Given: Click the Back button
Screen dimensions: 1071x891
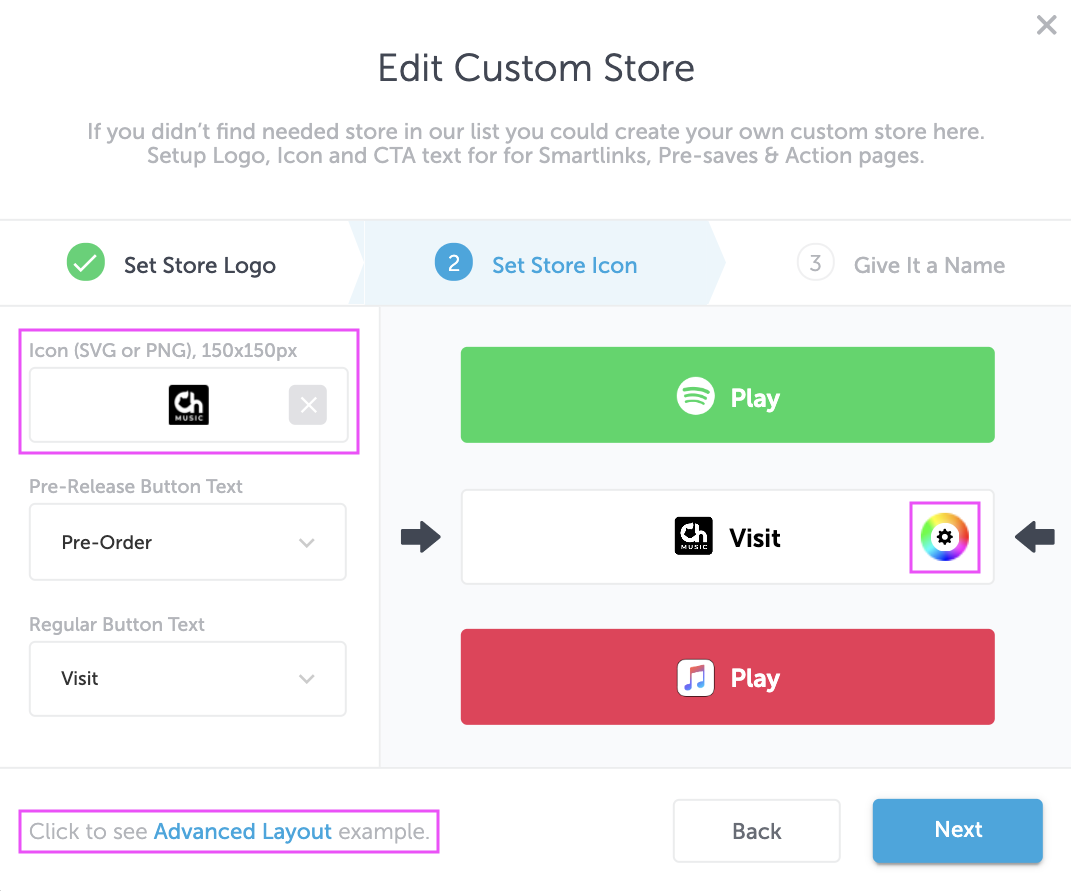Looking at the screenshot, I should 757,831.
